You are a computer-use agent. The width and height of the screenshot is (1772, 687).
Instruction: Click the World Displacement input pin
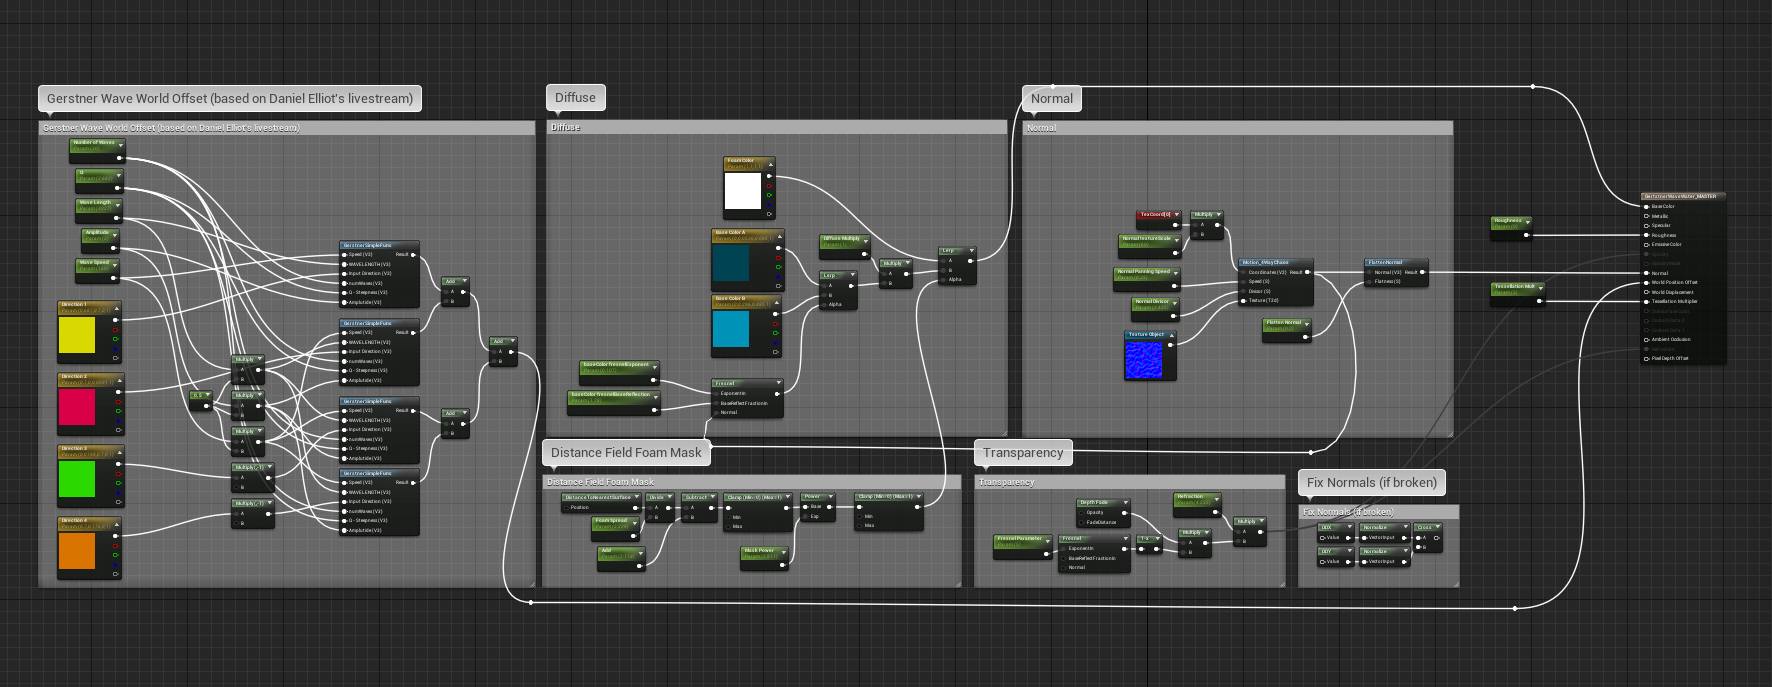1647,292
